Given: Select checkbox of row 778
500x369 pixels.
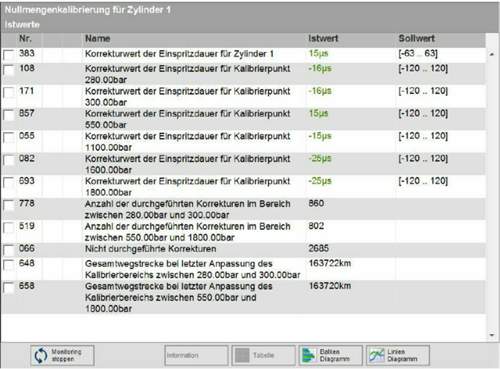Looking at the screenshot, I should (x=9, y=205).
